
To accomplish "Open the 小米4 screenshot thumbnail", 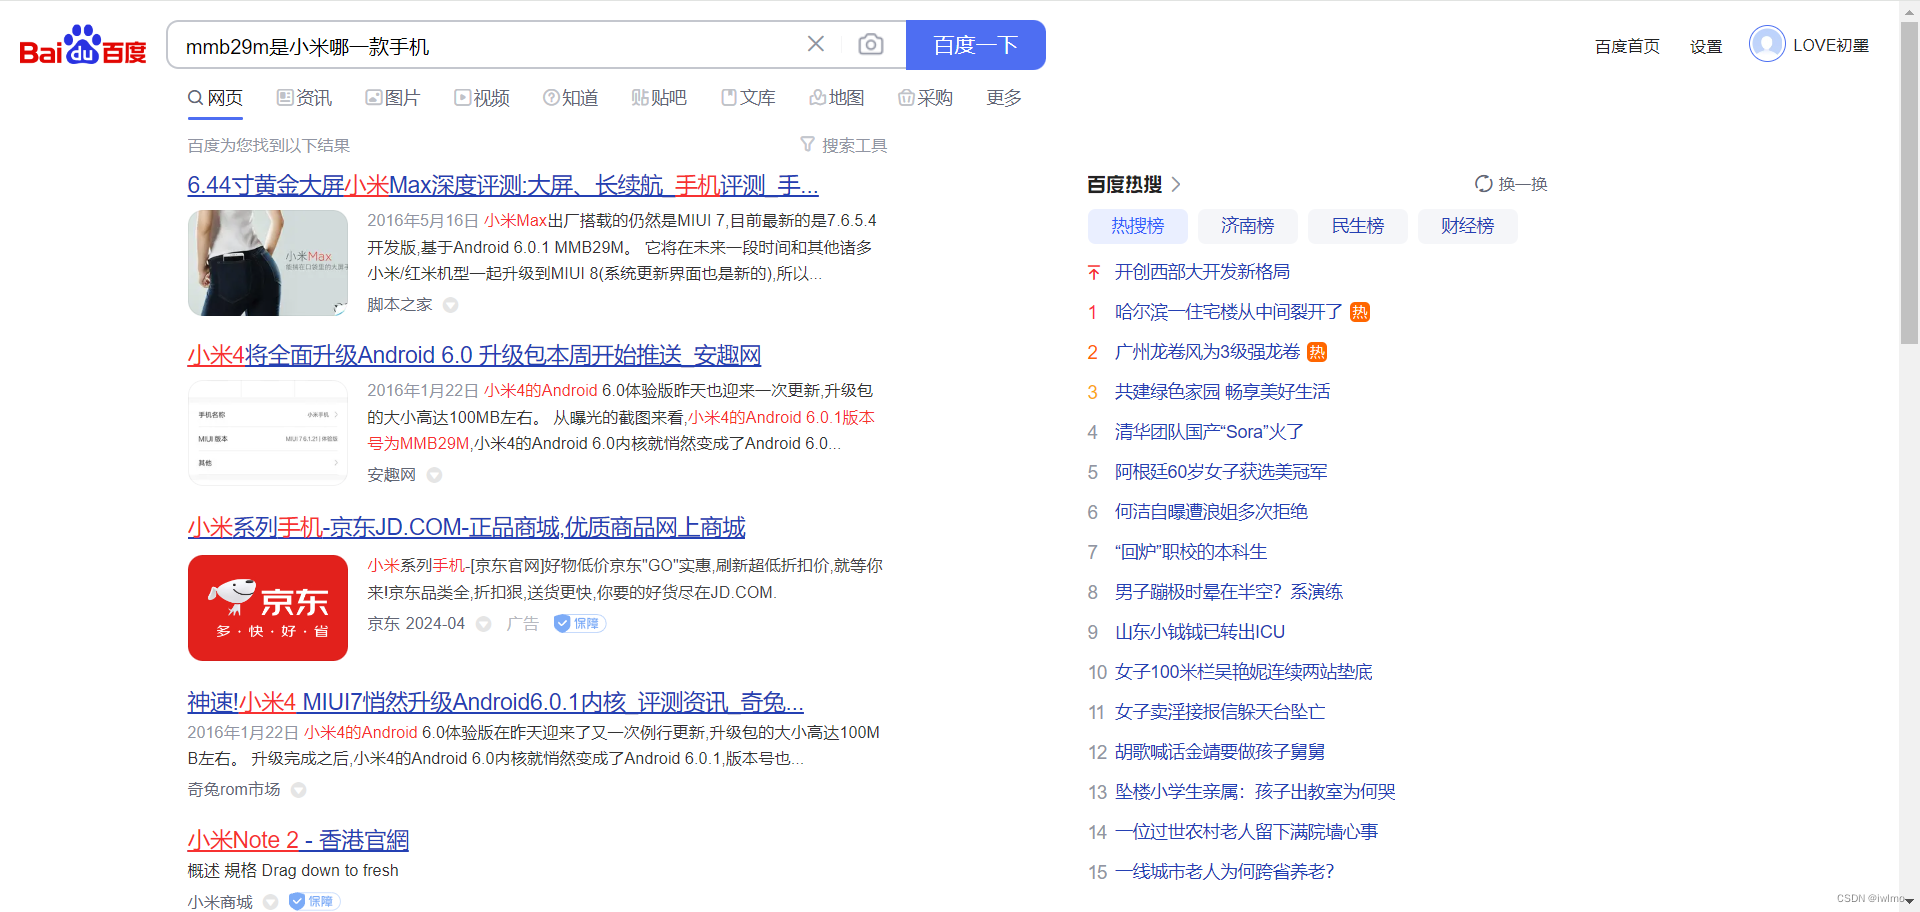I will click(x=268, y=433).
